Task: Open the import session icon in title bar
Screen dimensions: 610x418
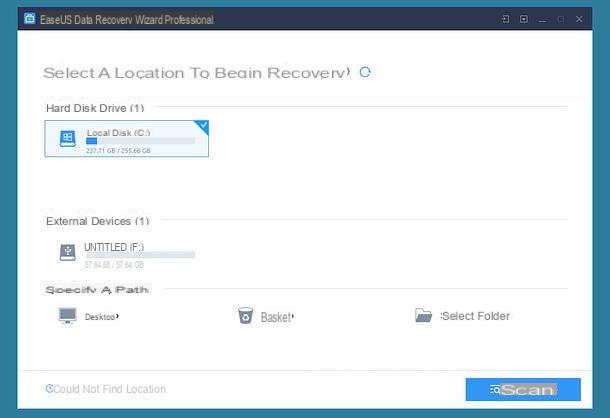Action: 505,19
